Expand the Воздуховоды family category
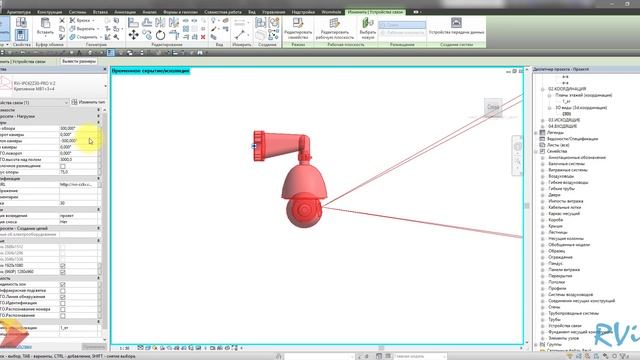 click(x=543, y=176)
